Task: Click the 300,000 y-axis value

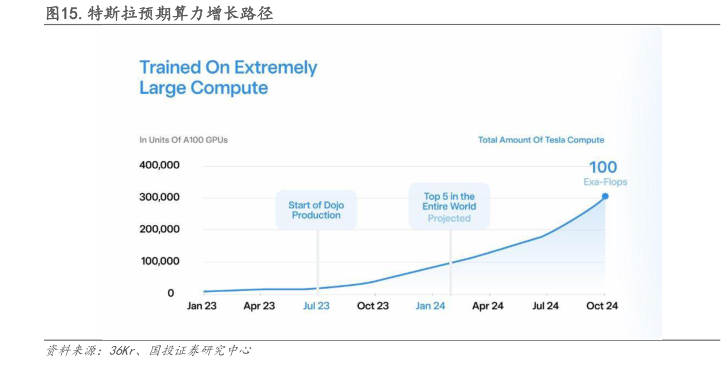Action: coord(159,197)
